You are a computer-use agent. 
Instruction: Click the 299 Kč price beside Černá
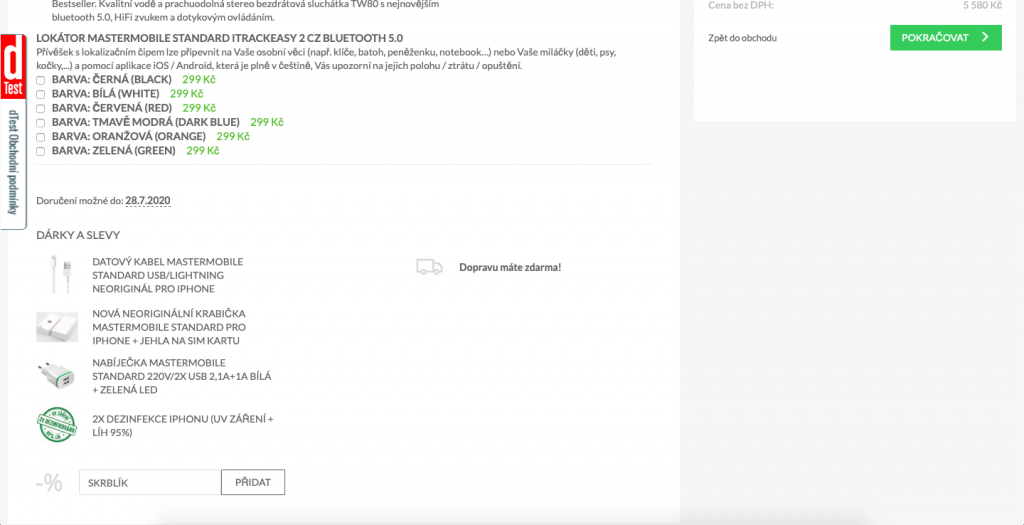199,80
